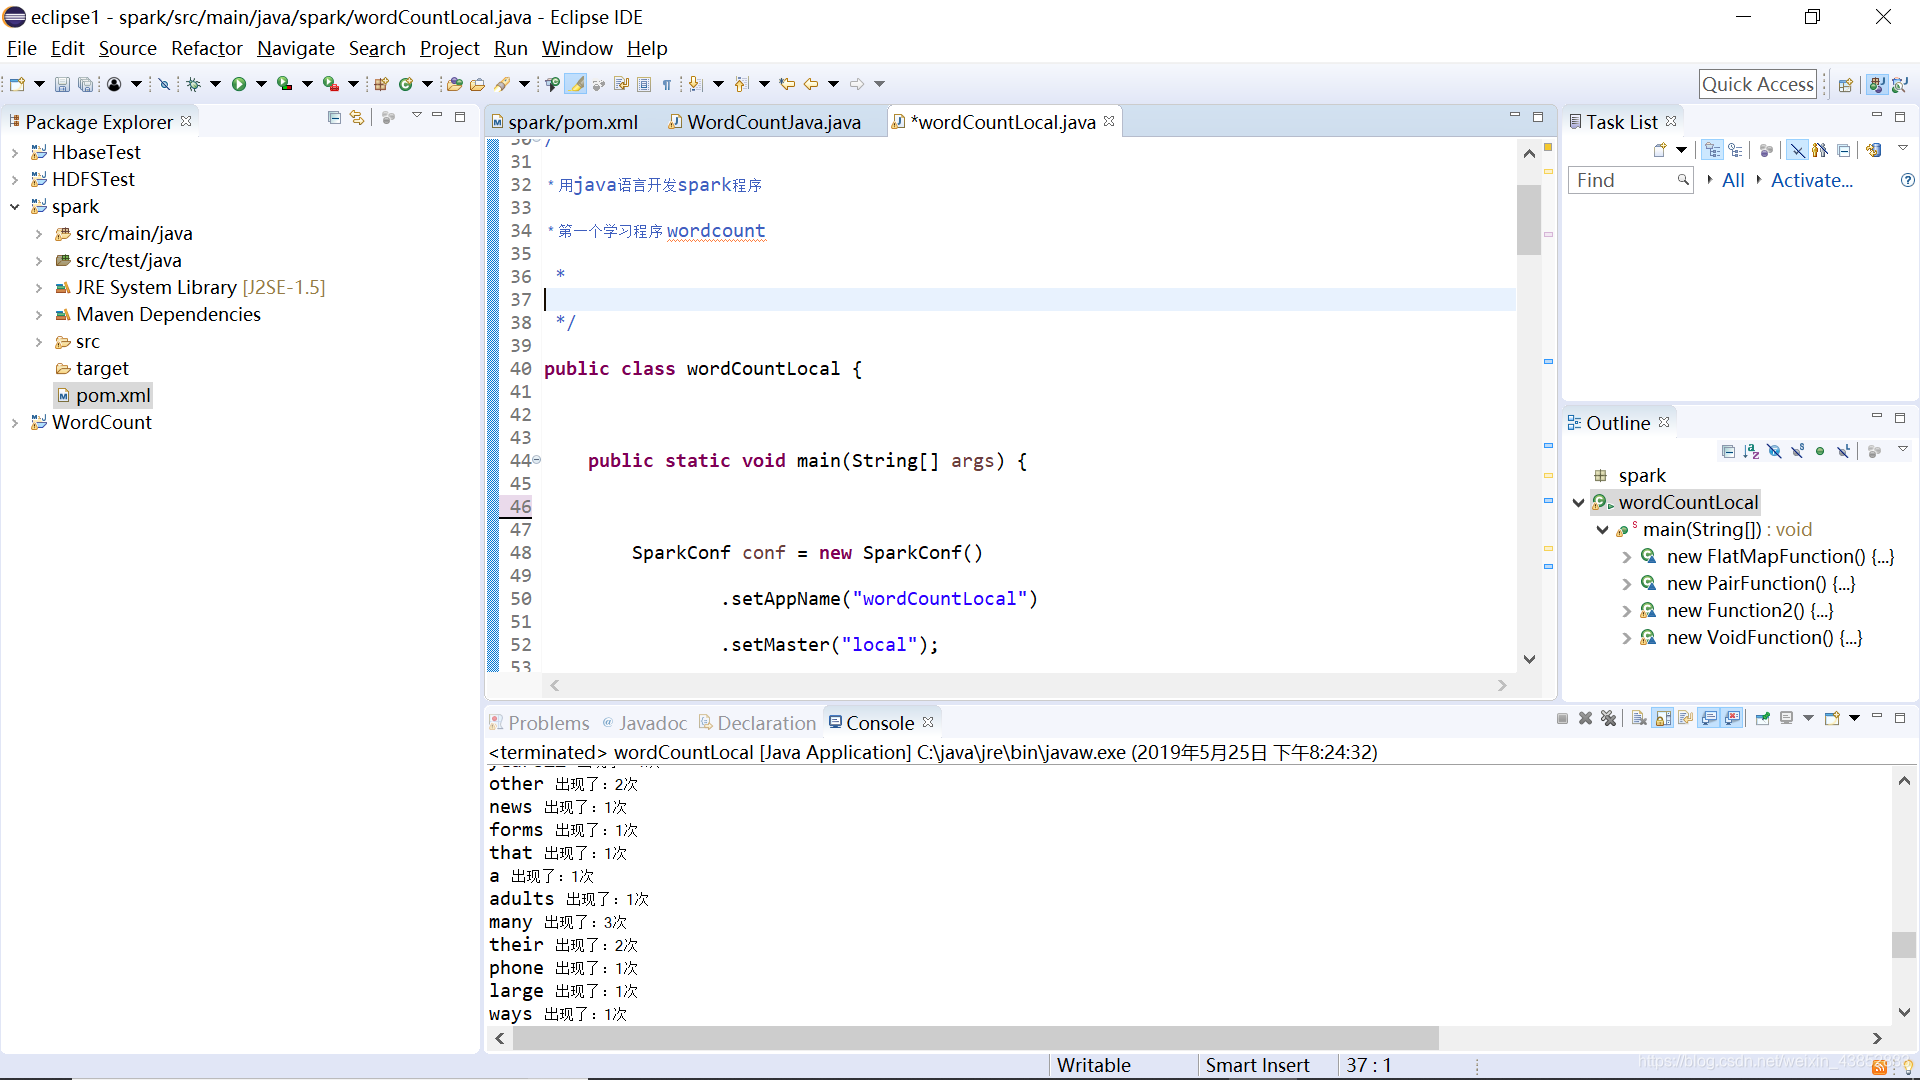Collapse all in Outline toolbar

click(x=1728, y=452)
